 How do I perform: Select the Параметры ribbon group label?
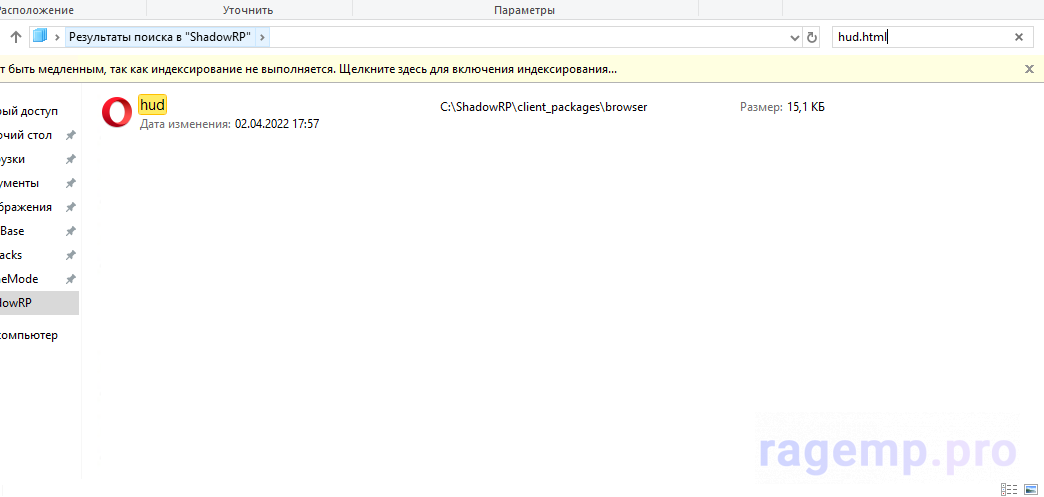click(x=524, y=10)
